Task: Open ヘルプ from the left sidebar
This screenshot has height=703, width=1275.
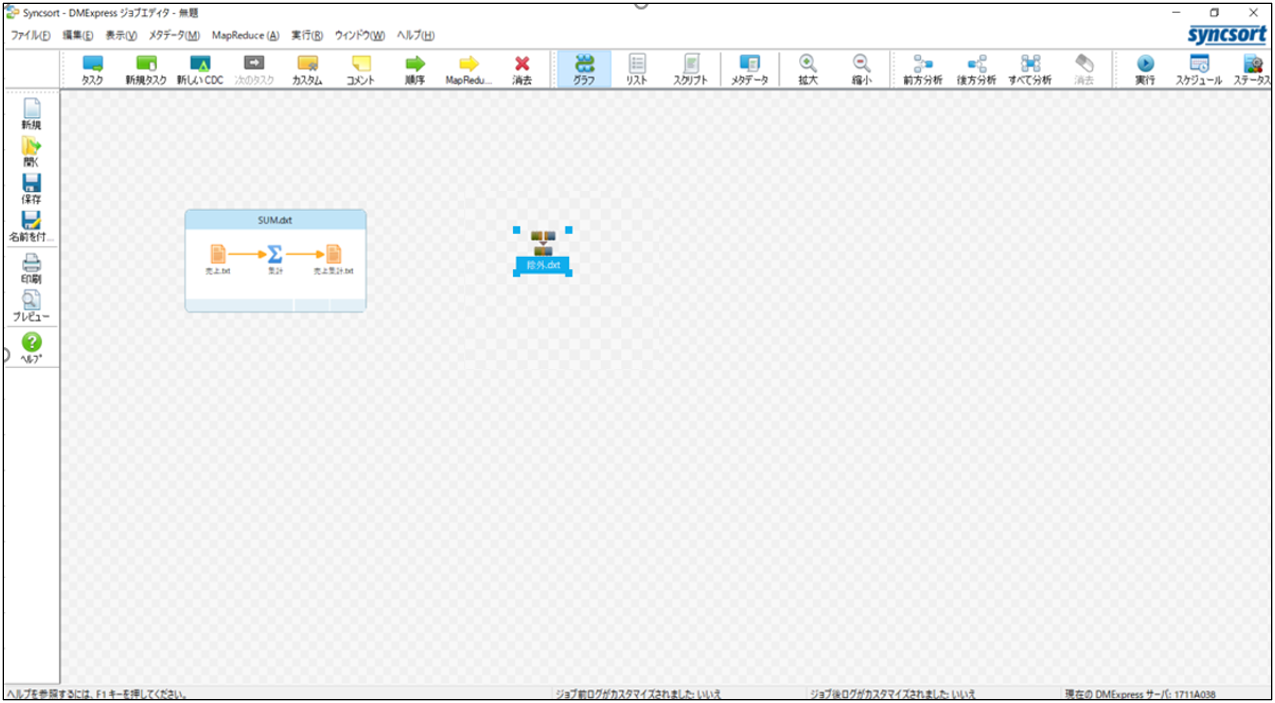Action: pos(32,347)
